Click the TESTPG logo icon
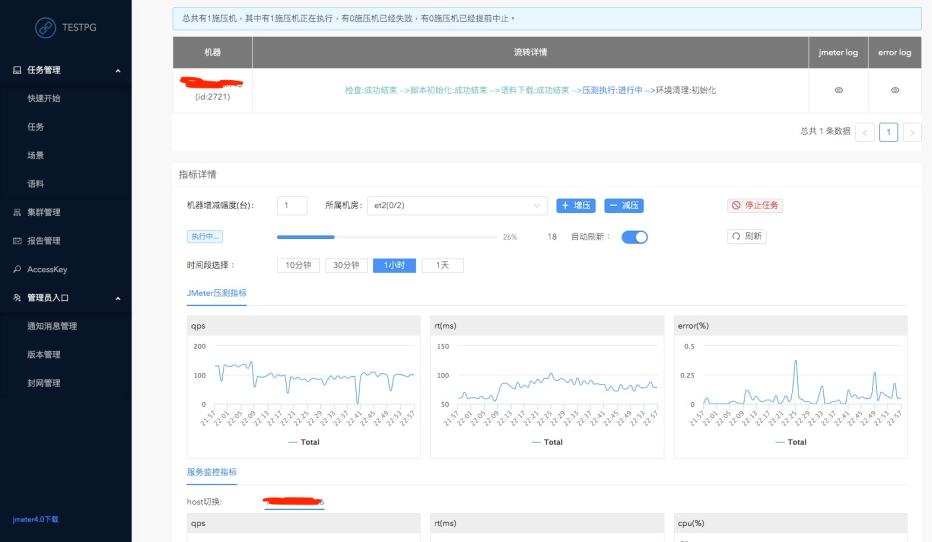The image size is (932, 542). pos(45,27)
